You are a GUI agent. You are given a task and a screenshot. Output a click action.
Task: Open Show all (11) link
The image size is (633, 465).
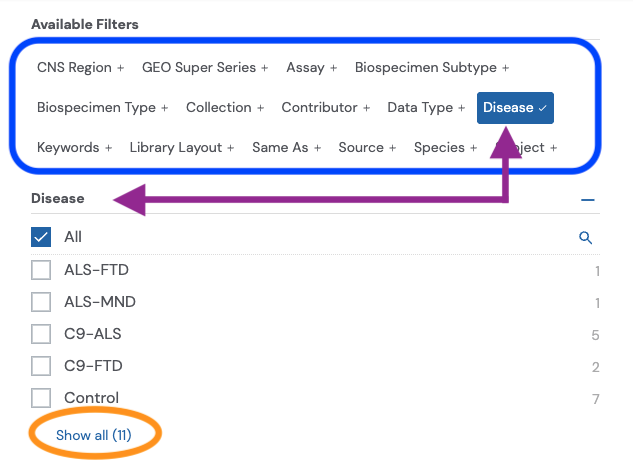point(93,435)
